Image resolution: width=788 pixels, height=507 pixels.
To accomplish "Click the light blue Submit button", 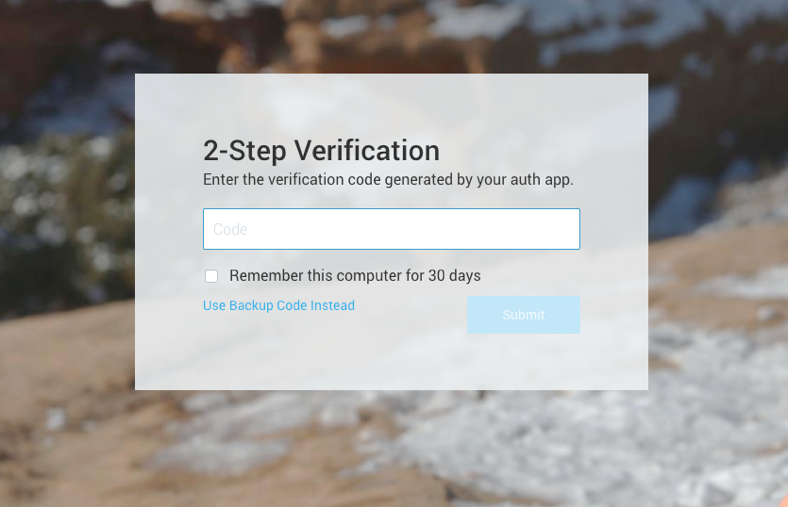I will 524,315.
